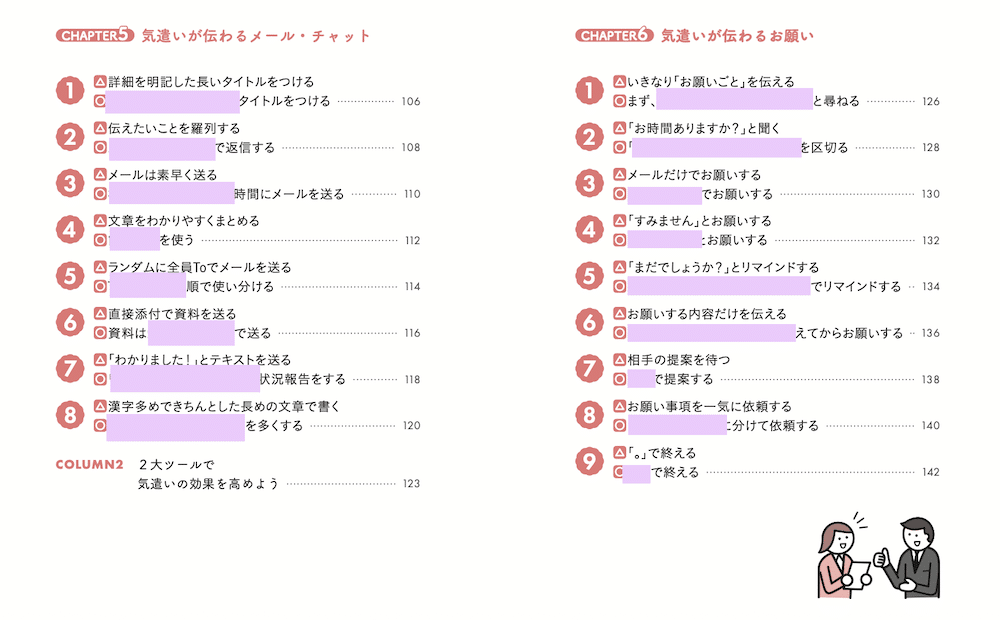Click number 5 badge in Chapter 6 list
The height and width of the screenshot is (620, 1000).
click(x=590, y=276)
